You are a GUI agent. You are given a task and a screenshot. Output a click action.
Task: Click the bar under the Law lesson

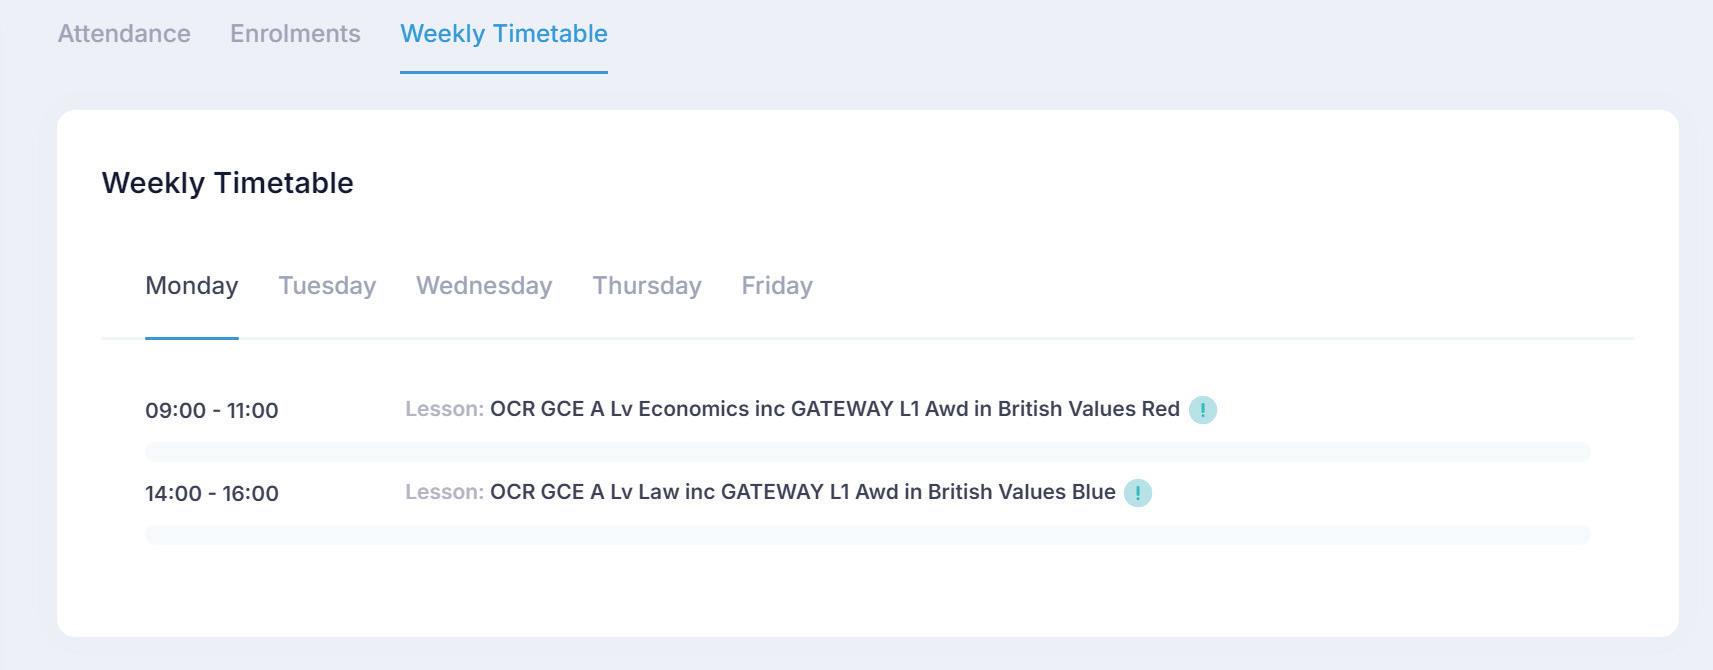(867, 535)
